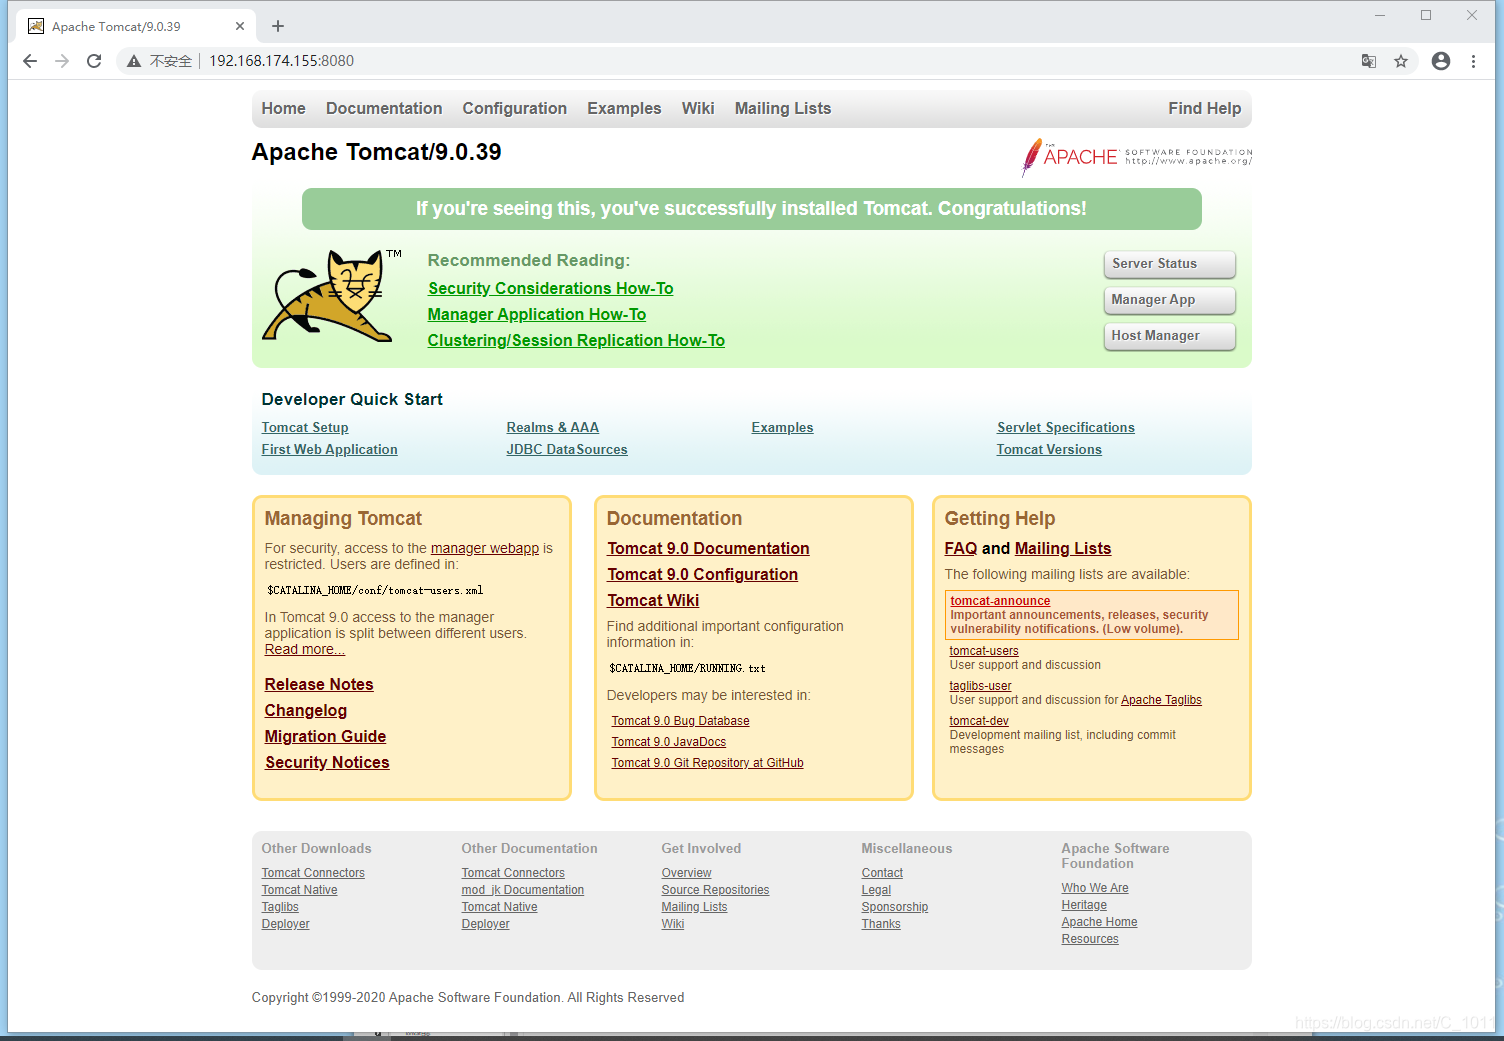Open the Changelog link
Image resolution: width=1504 pixels, height=1041 pixels.
[x=306, y=710]
